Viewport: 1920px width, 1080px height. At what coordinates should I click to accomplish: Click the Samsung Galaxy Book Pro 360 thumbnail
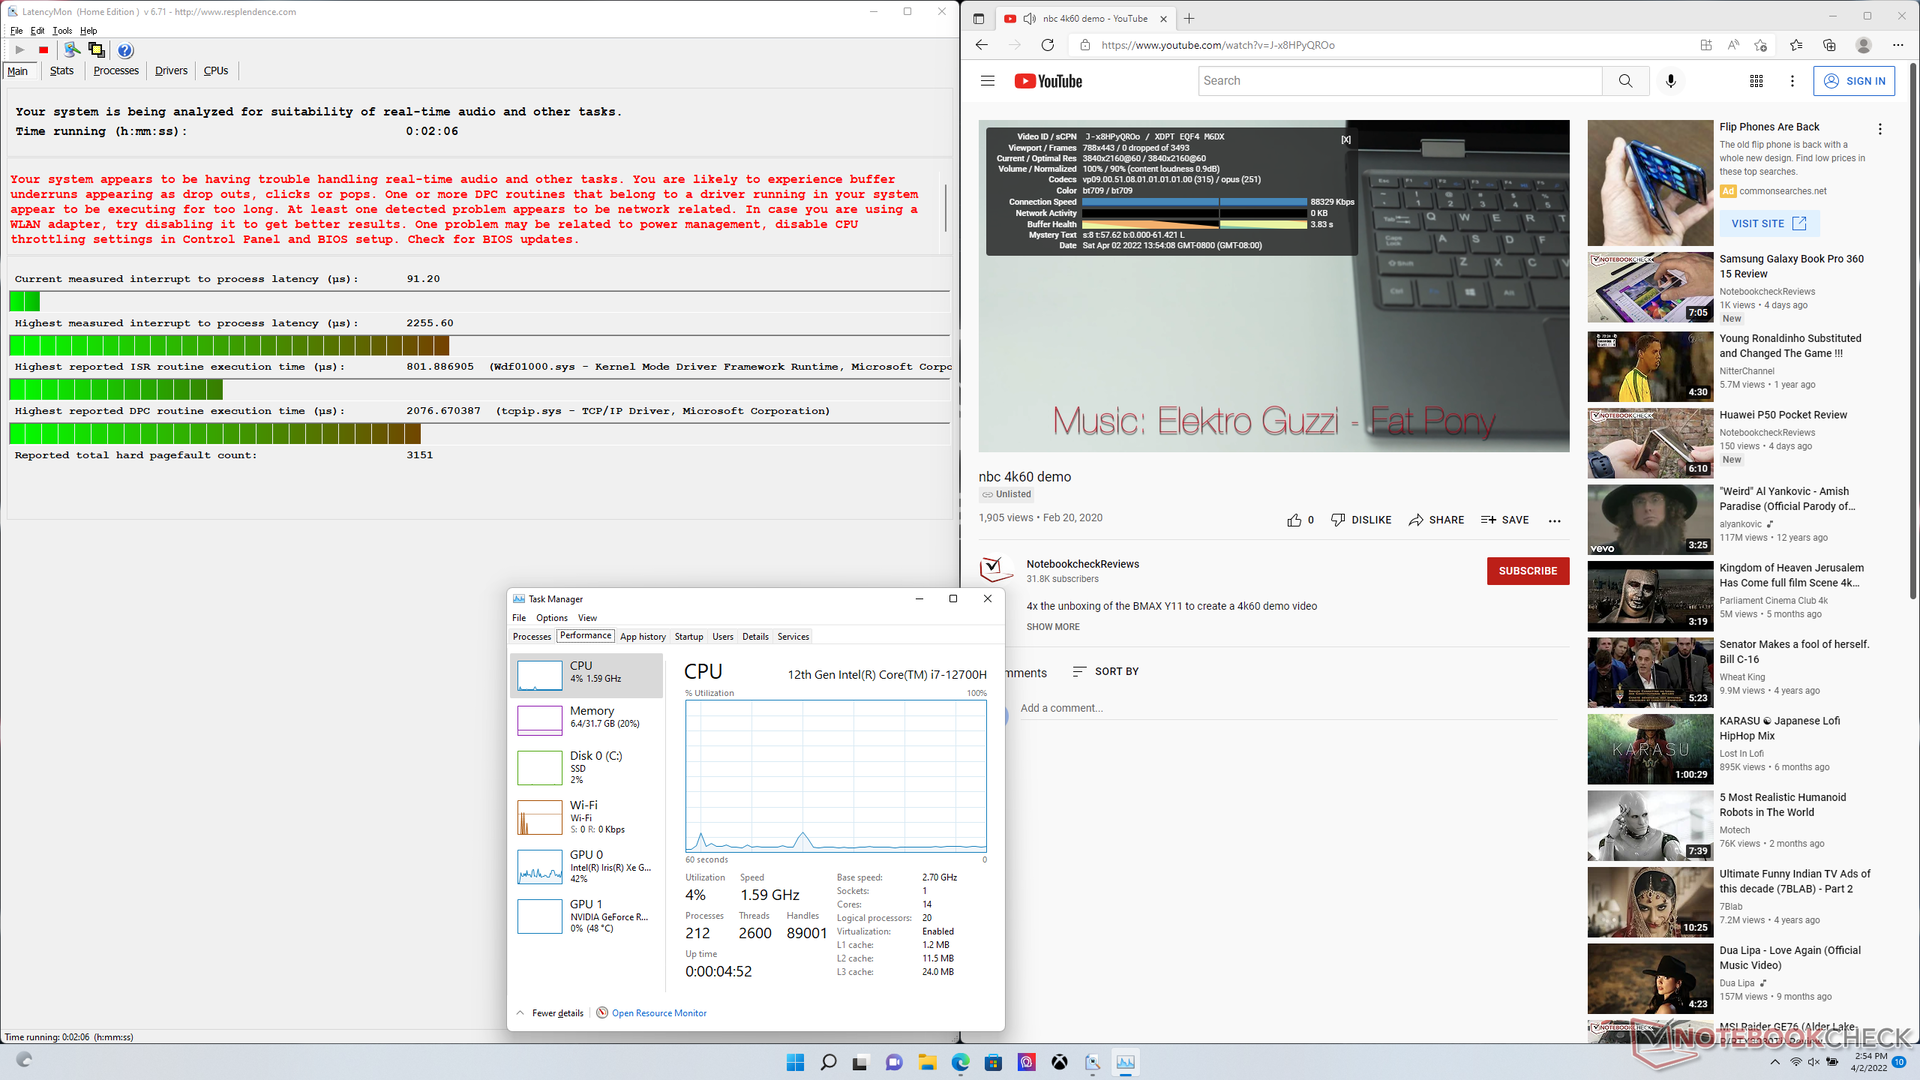[x=1650, y=287]
